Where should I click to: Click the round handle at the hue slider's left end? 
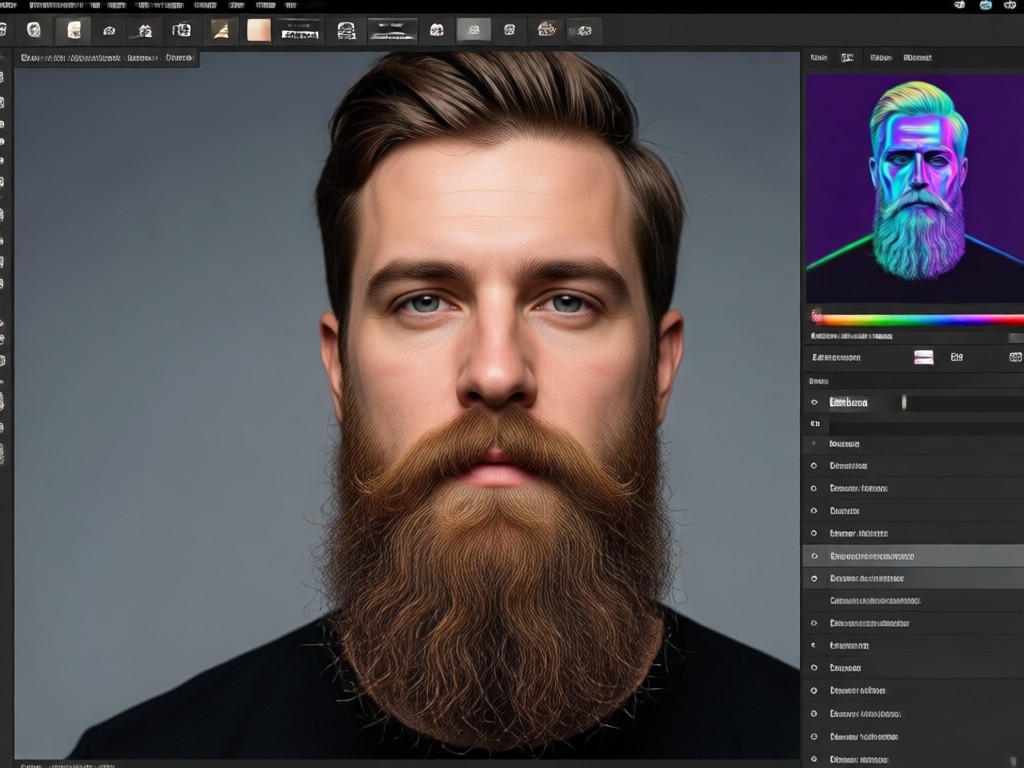(x=816, y=317)
